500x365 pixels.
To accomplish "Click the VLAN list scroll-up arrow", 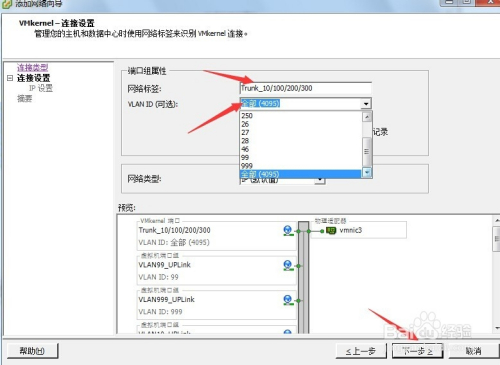I will 367,117.
